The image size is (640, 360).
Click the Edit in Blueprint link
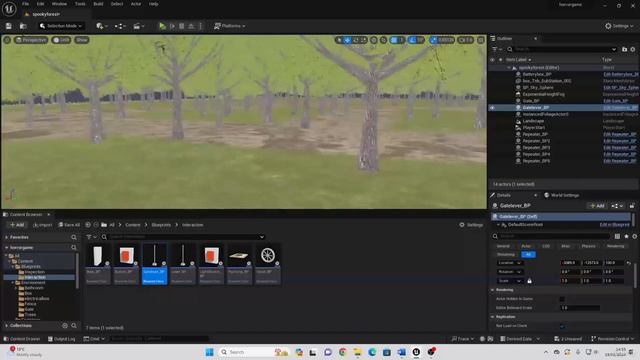pos(614,225)
